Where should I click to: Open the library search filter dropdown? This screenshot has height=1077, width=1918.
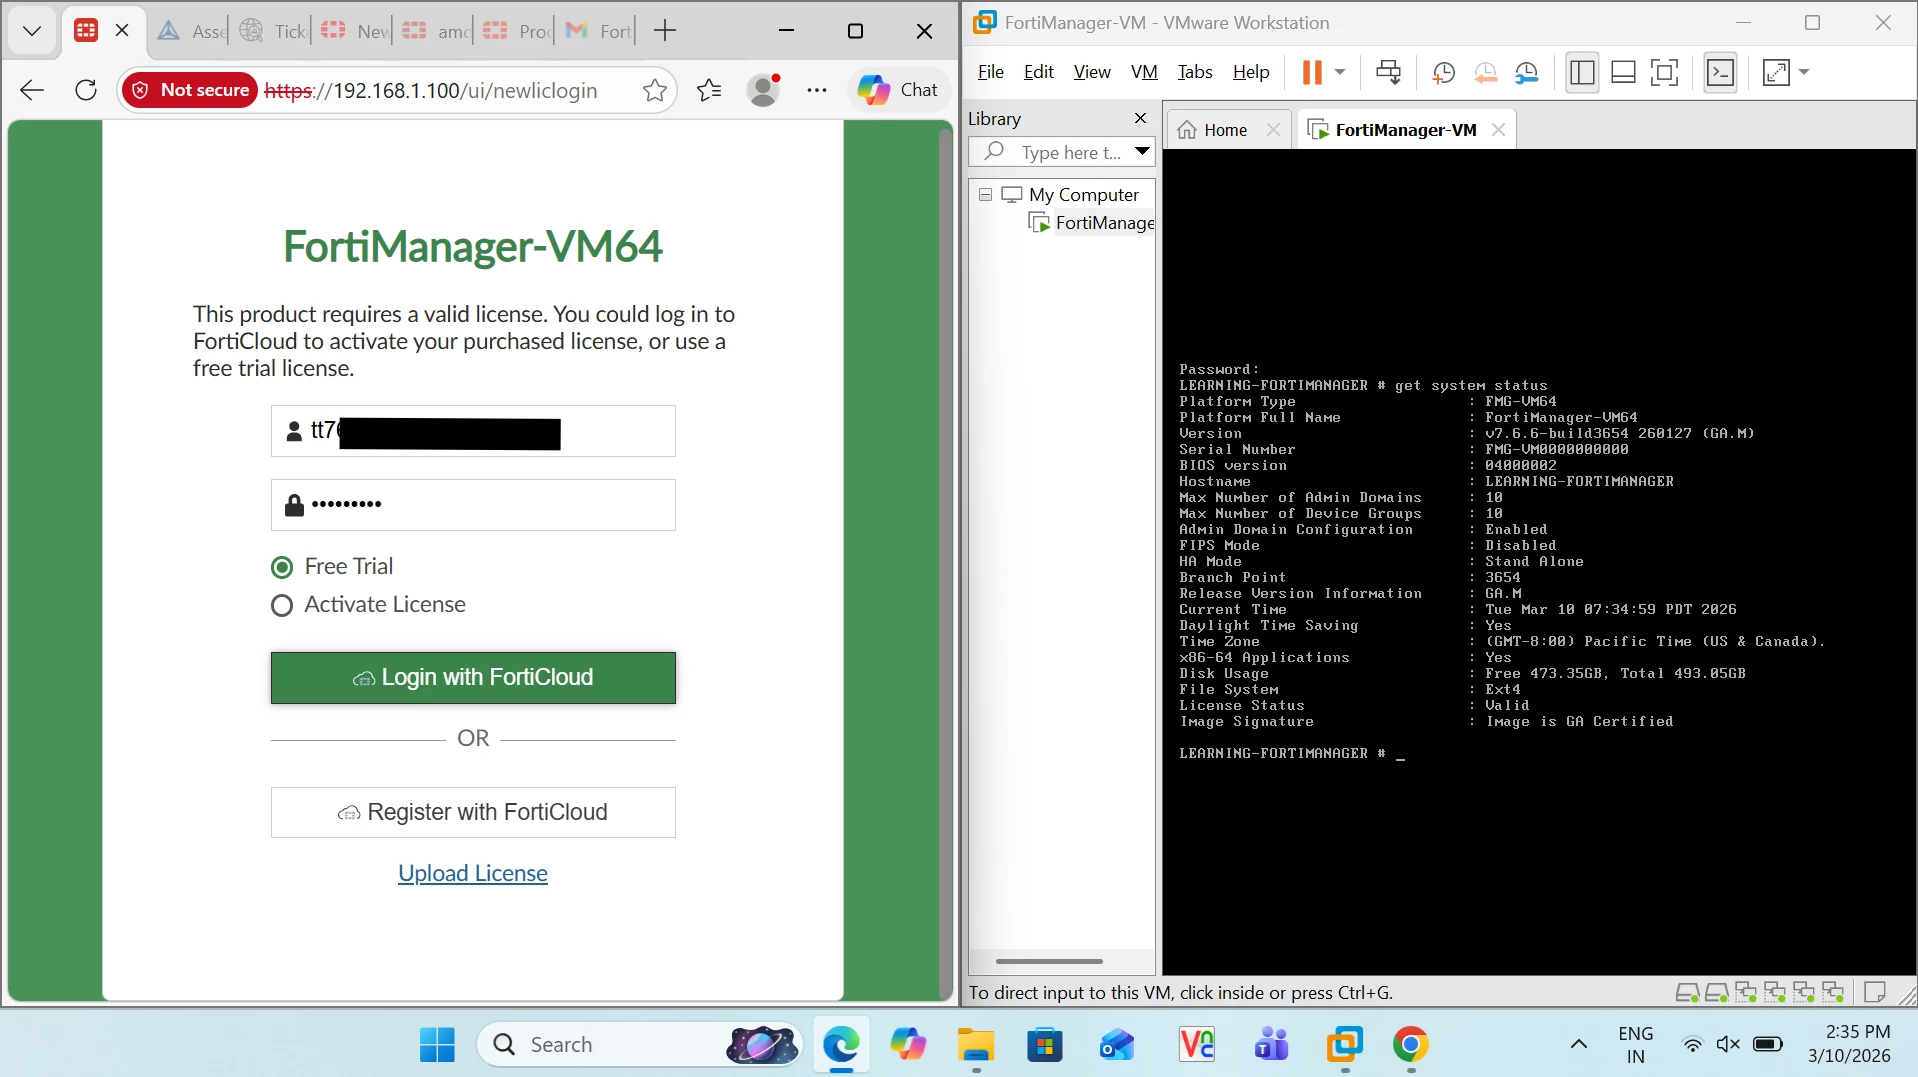(1142, 152)
